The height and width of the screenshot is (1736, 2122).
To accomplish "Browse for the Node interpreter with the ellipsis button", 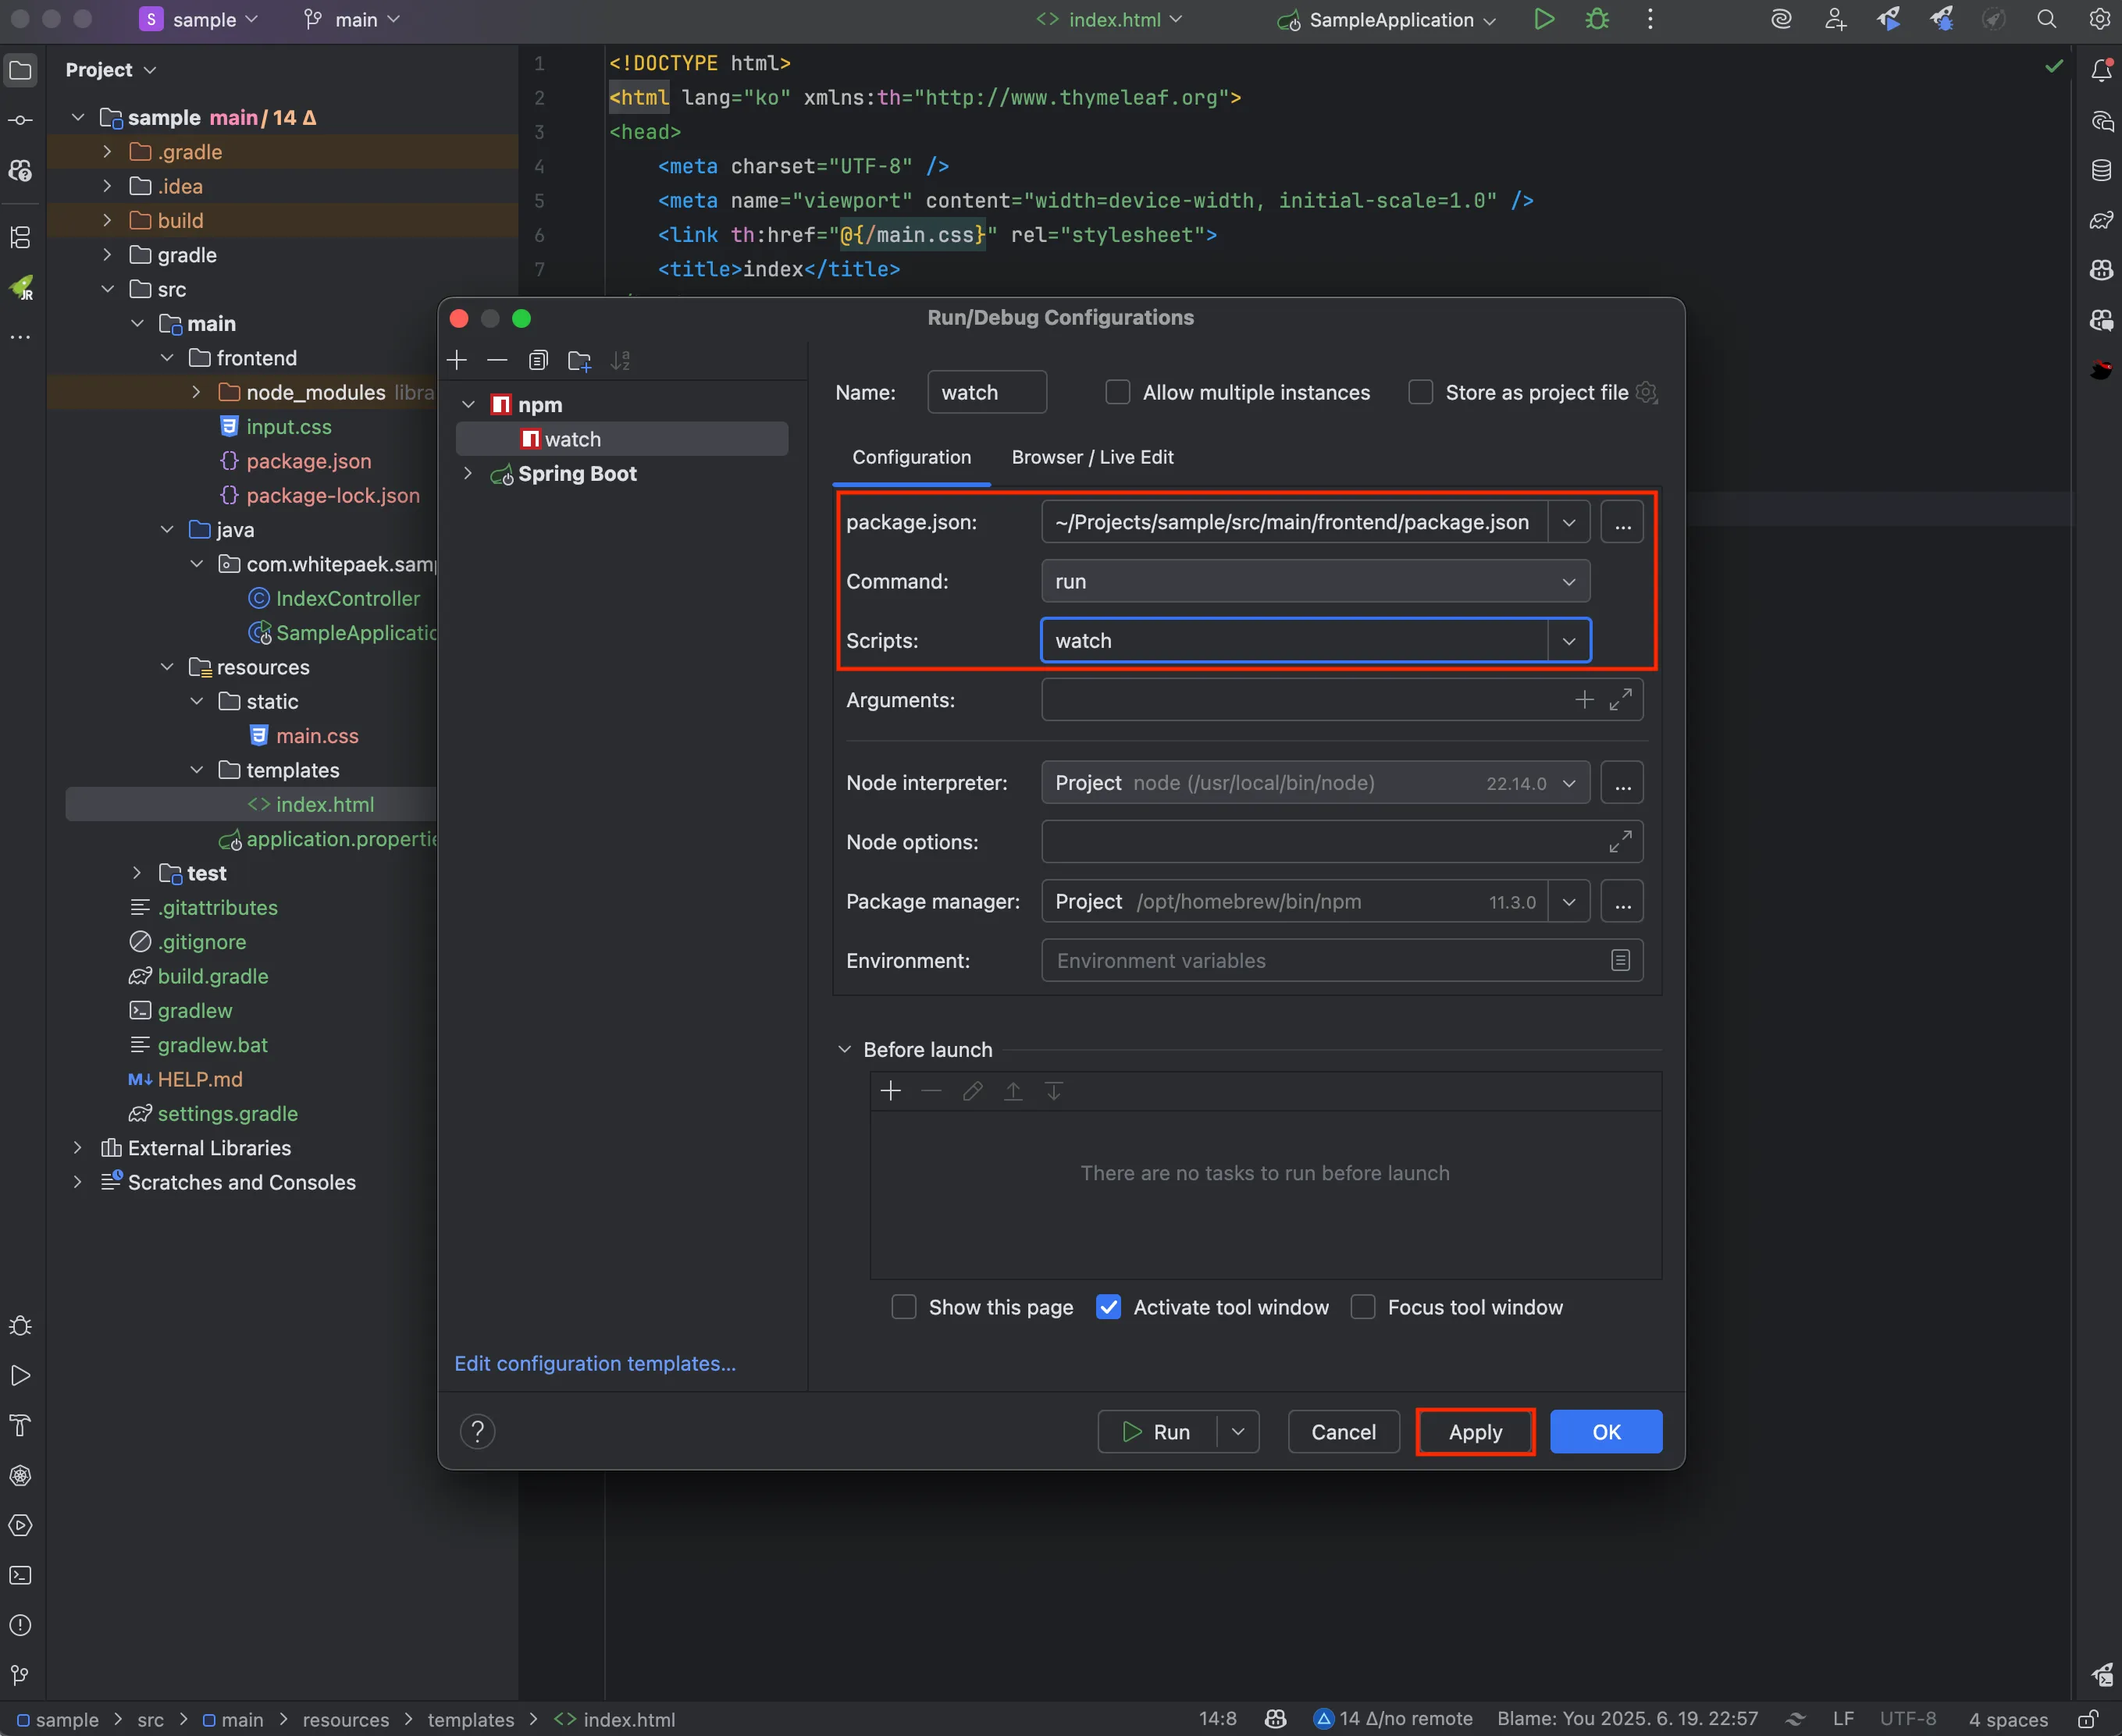I will [x=1622, y=783].
